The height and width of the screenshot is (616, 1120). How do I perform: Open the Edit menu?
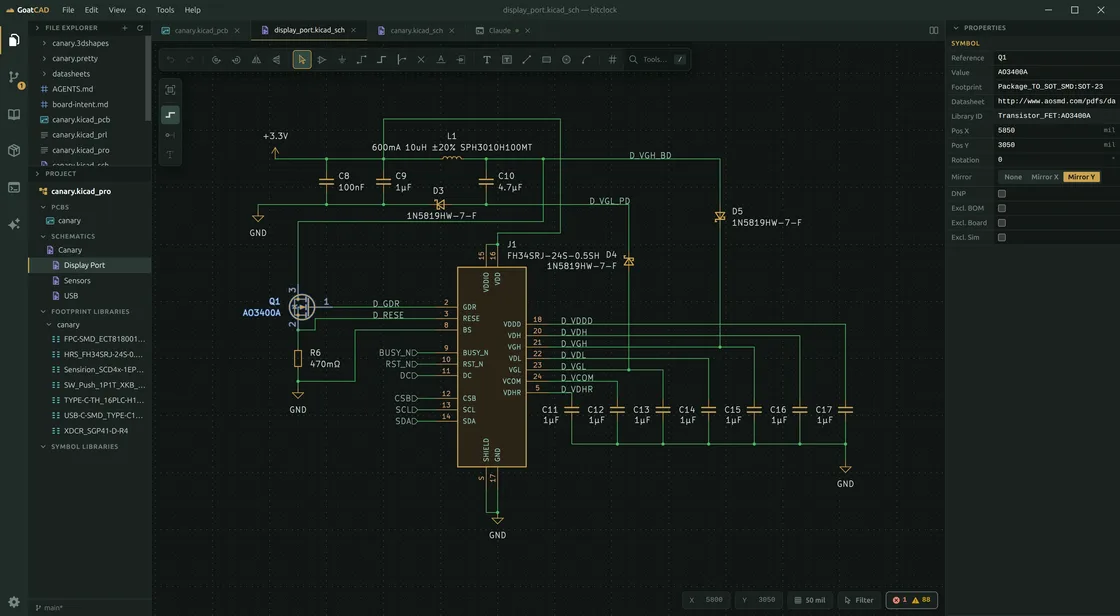click(91, 10)
